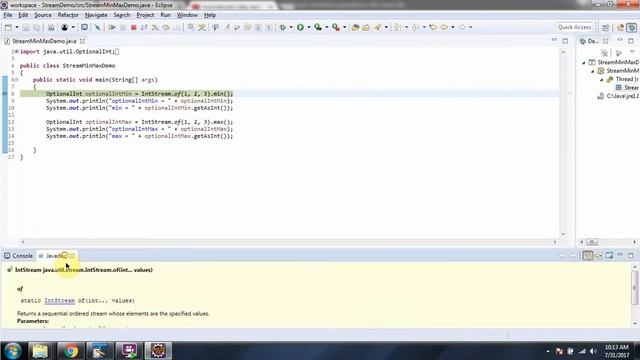Open the File menu
This screenshot has width=640, height=360.
[8, 15]
